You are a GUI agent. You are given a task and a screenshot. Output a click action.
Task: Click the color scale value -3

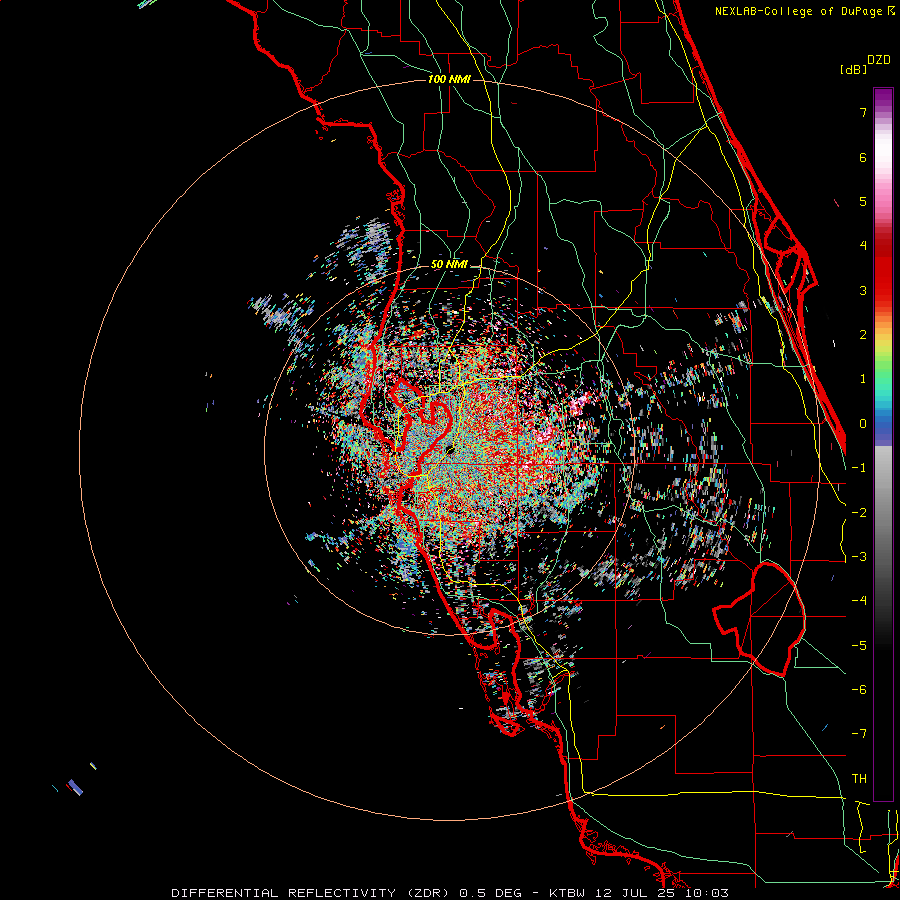859,557
